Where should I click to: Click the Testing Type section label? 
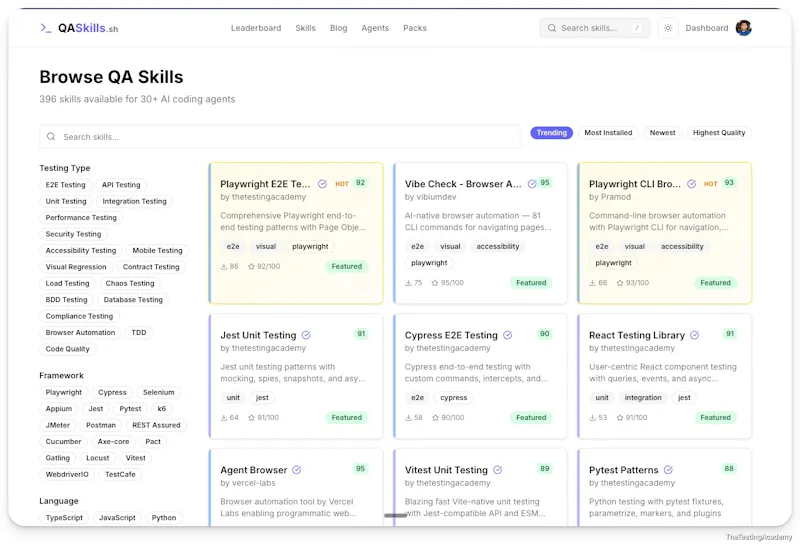65,168
